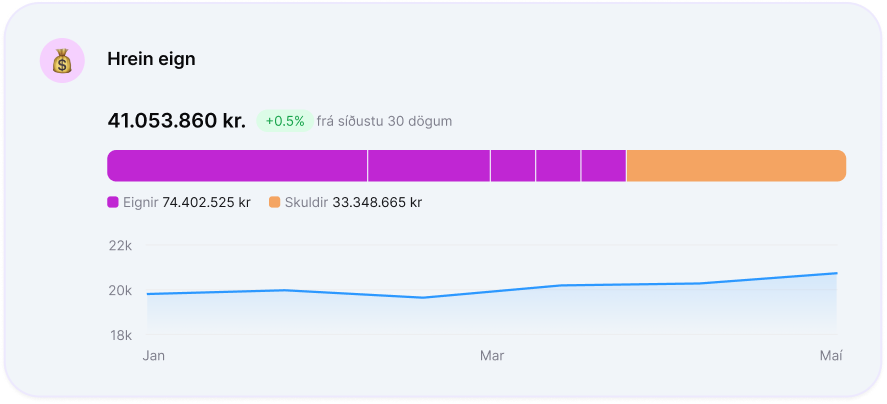Click the 41.053.860 kr. net worth amount
Image resolution: width=887 pixels, height=404 pixels.
tap(176, 121)
